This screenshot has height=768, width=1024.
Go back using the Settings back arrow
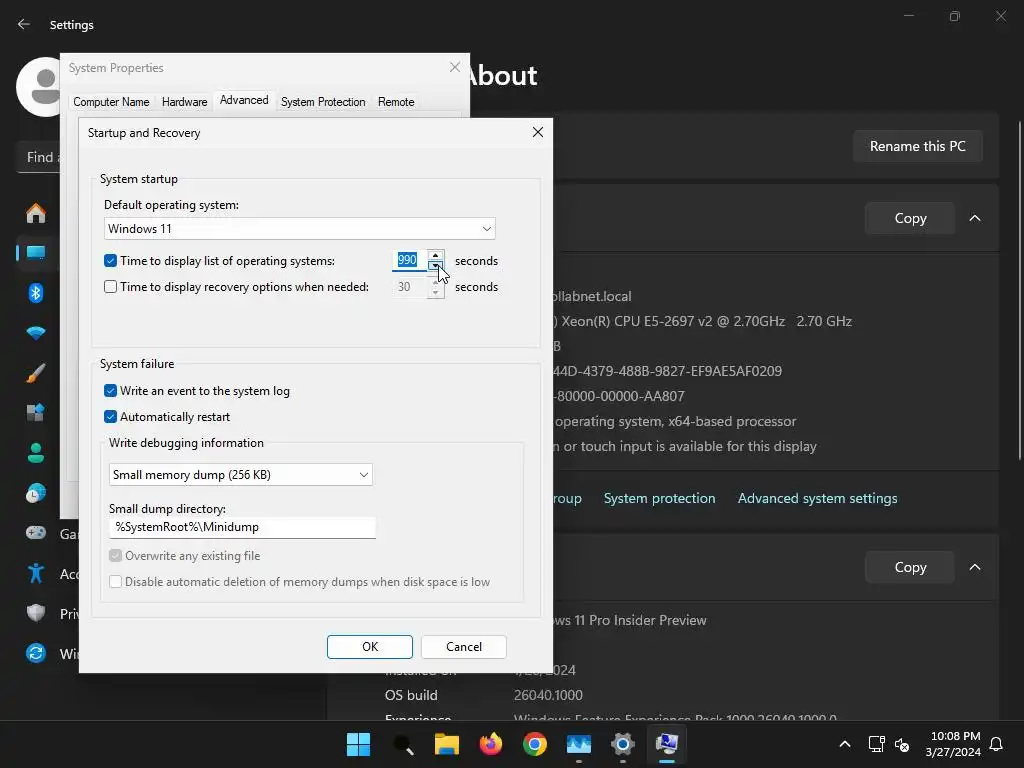[24, 24]
